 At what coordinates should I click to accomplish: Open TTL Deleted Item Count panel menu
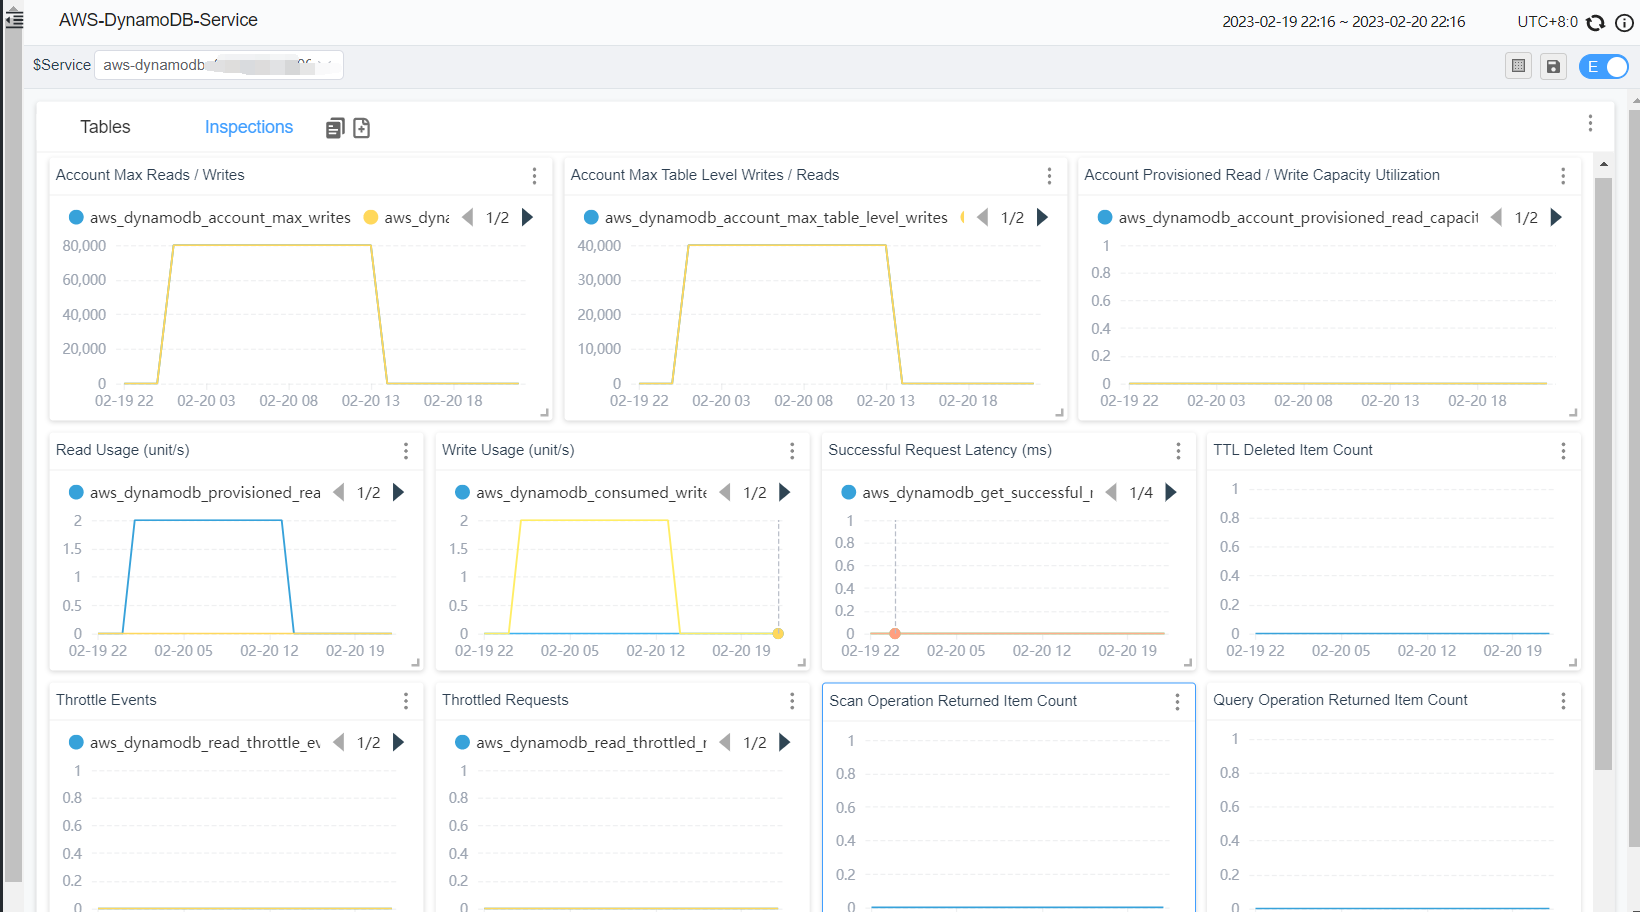[x=1563, y=451]
